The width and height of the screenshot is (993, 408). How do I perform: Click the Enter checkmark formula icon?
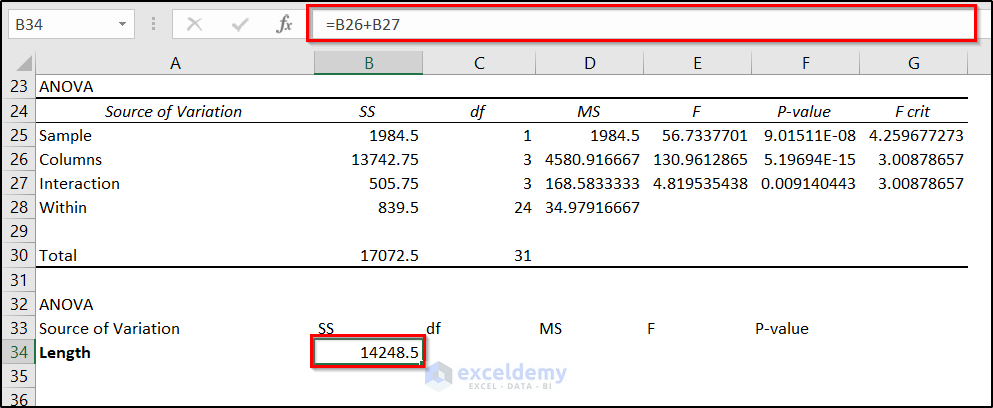(x=240, y=25)
